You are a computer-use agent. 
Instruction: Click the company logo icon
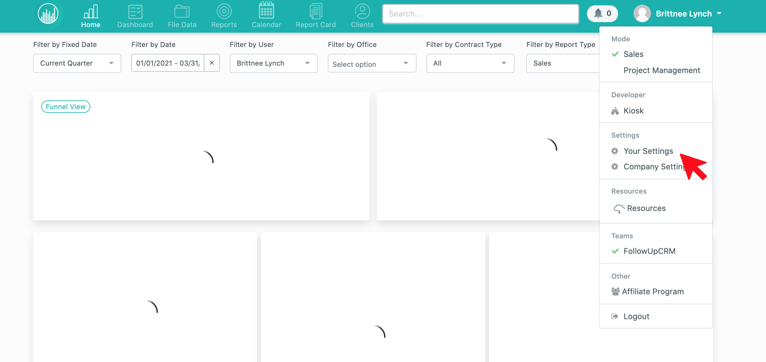[49, 14]
